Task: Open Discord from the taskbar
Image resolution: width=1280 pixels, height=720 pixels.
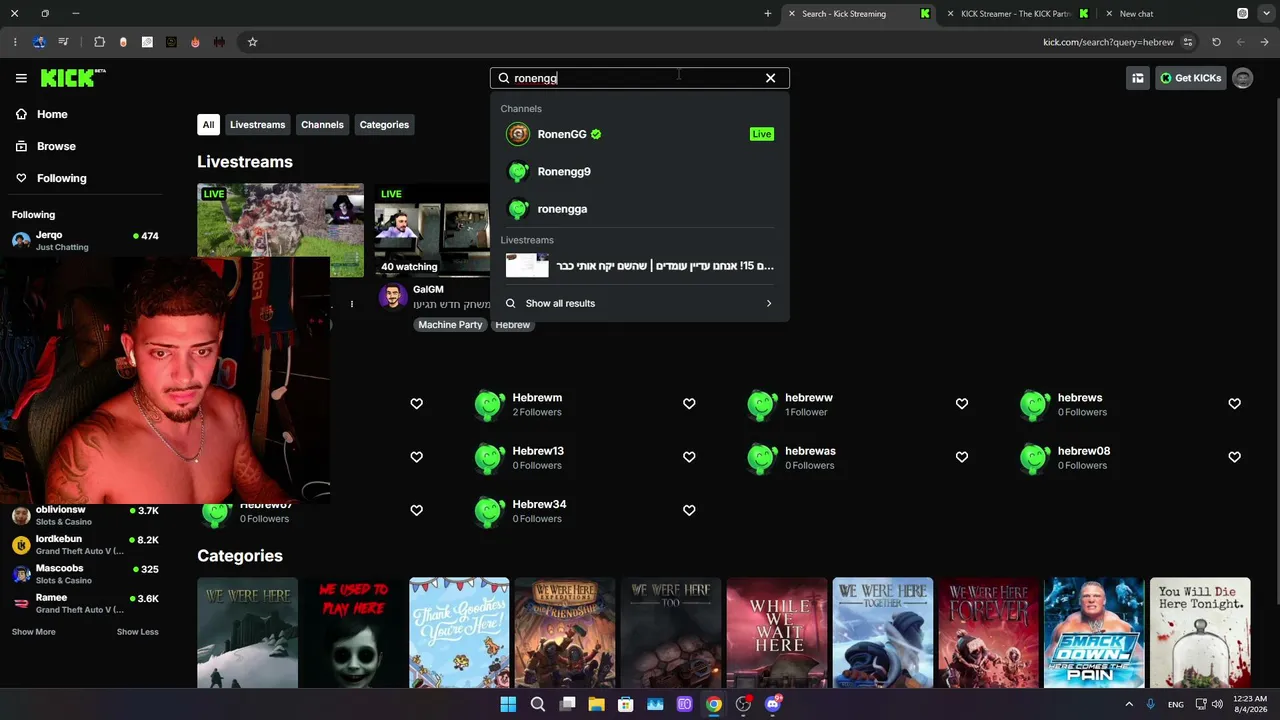Action: [772, 704]
